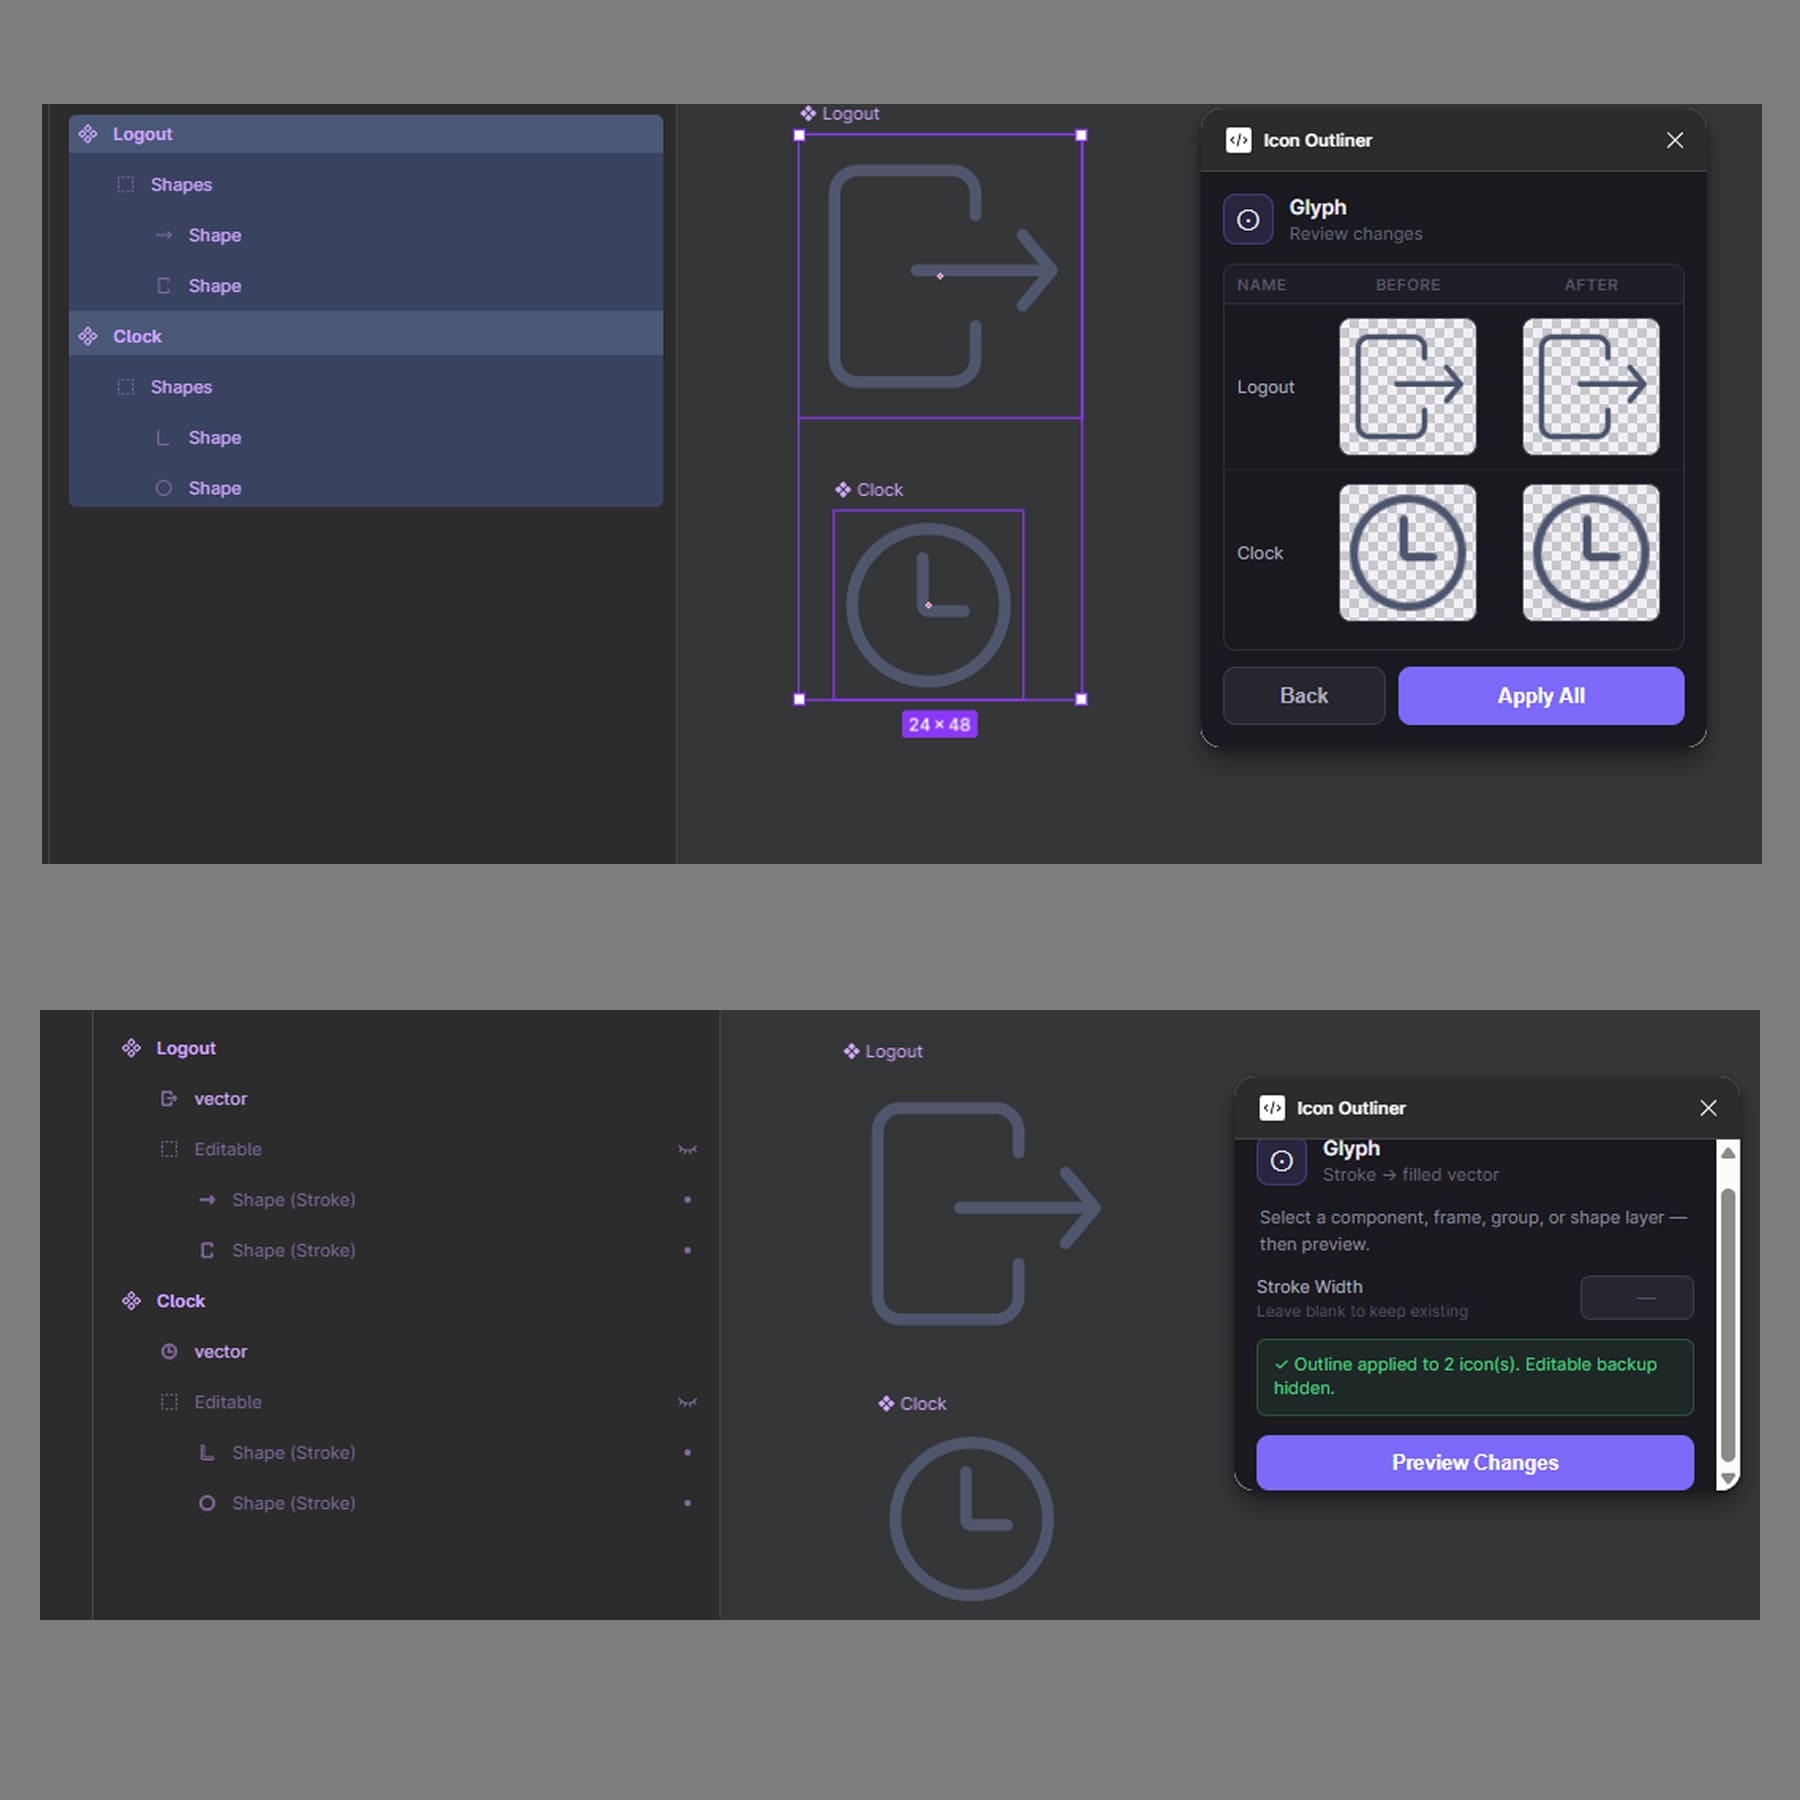Click the logout icon artwork on lower canvas
Image resolution: width=1800 pixels, height=1800 pixels.
click(986, 1213)
